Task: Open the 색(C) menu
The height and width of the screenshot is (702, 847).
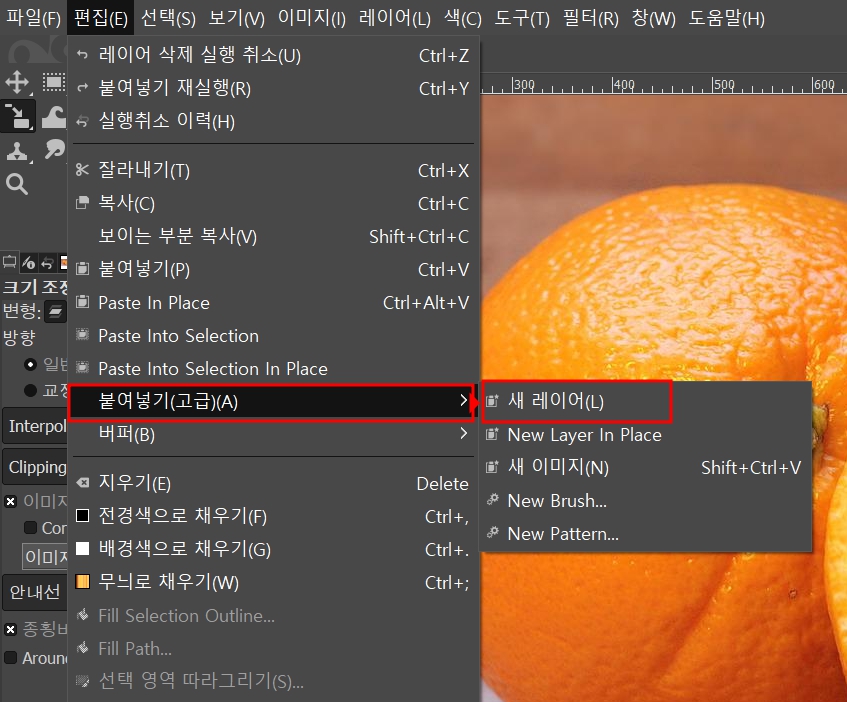Action: [463, 18]
